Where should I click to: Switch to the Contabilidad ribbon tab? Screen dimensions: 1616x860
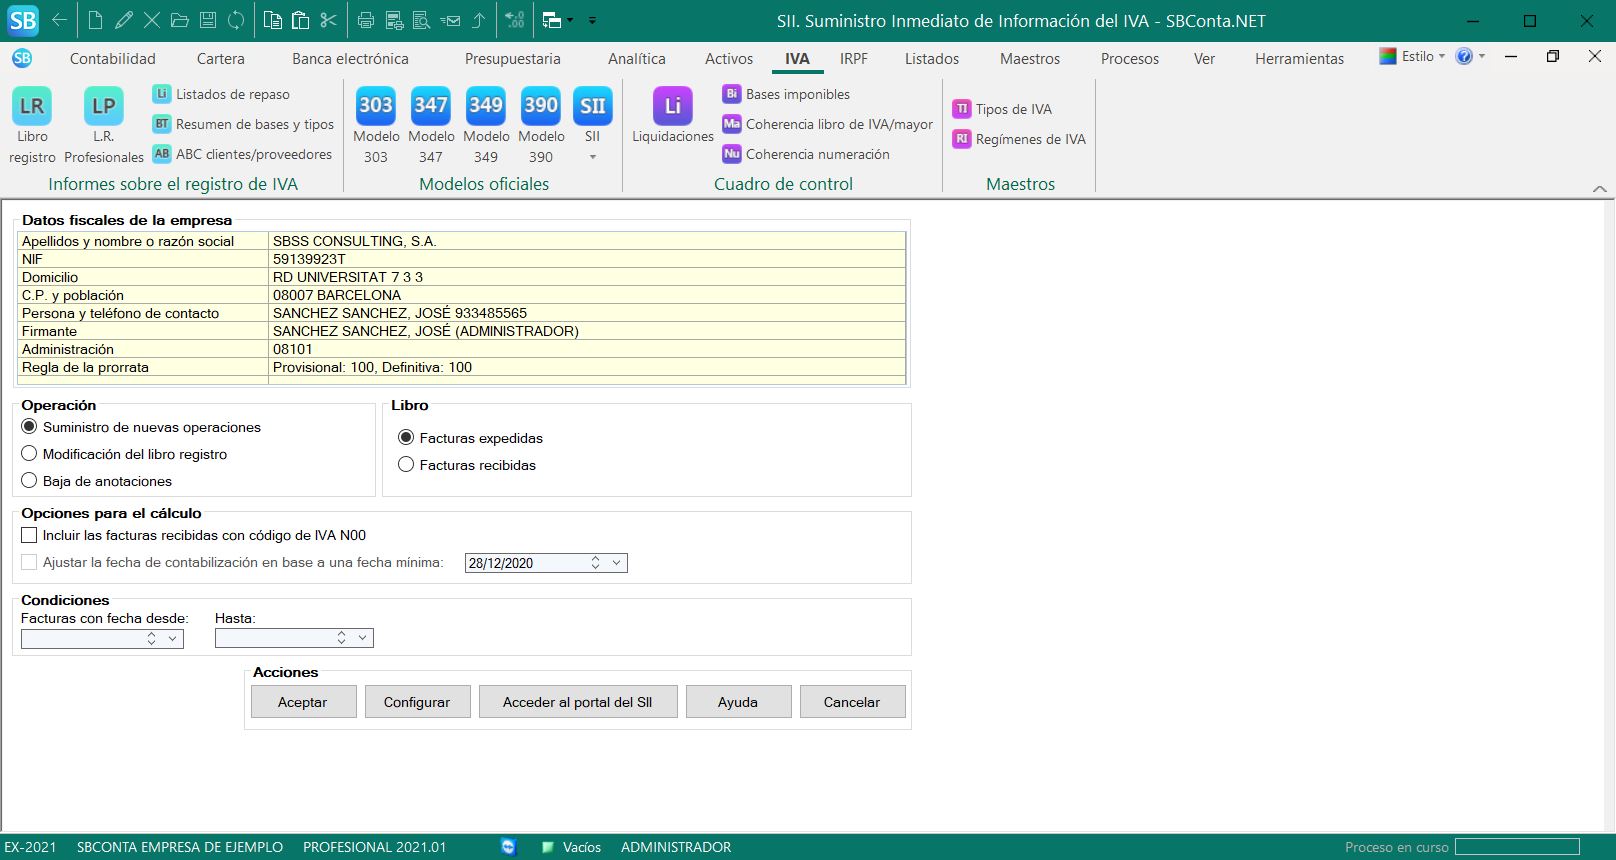point(113,59)
